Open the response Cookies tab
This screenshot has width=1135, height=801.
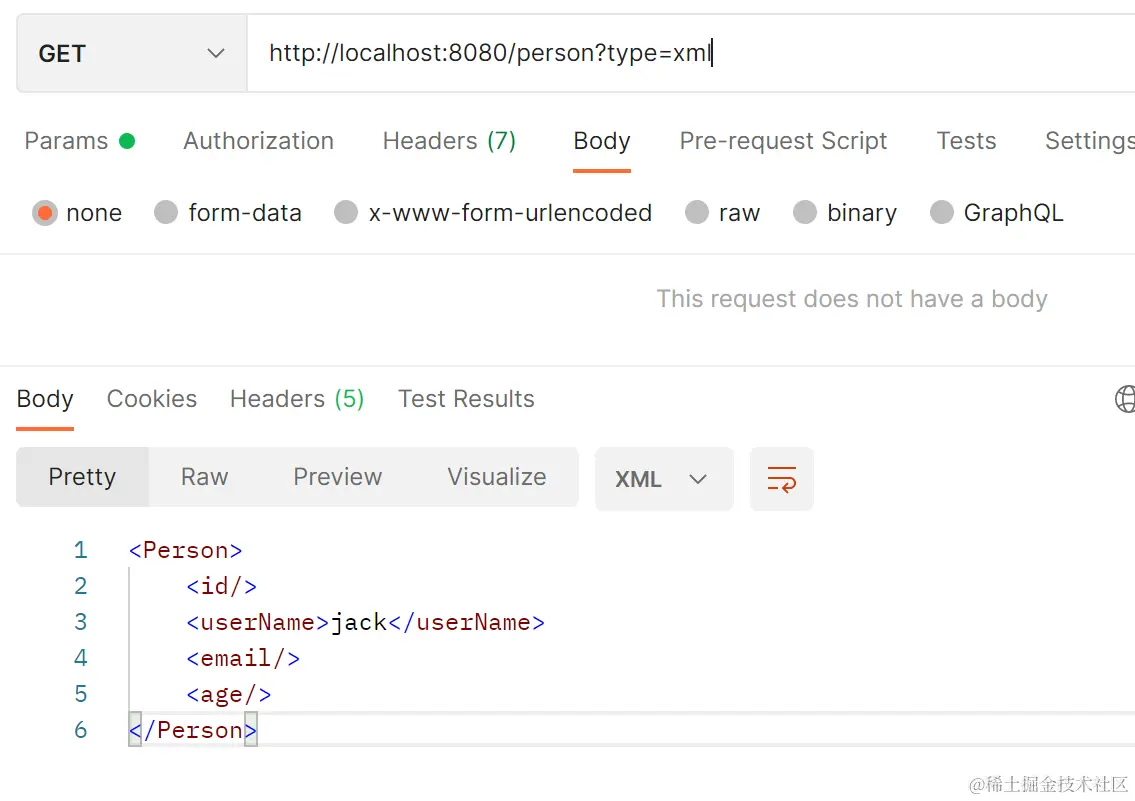click(x=151, y=399)
